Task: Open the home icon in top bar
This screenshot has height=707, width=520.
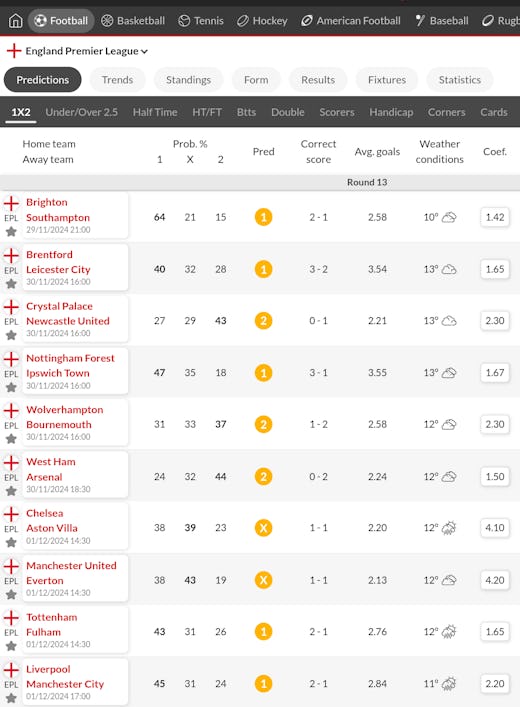Action: point(15,21)
